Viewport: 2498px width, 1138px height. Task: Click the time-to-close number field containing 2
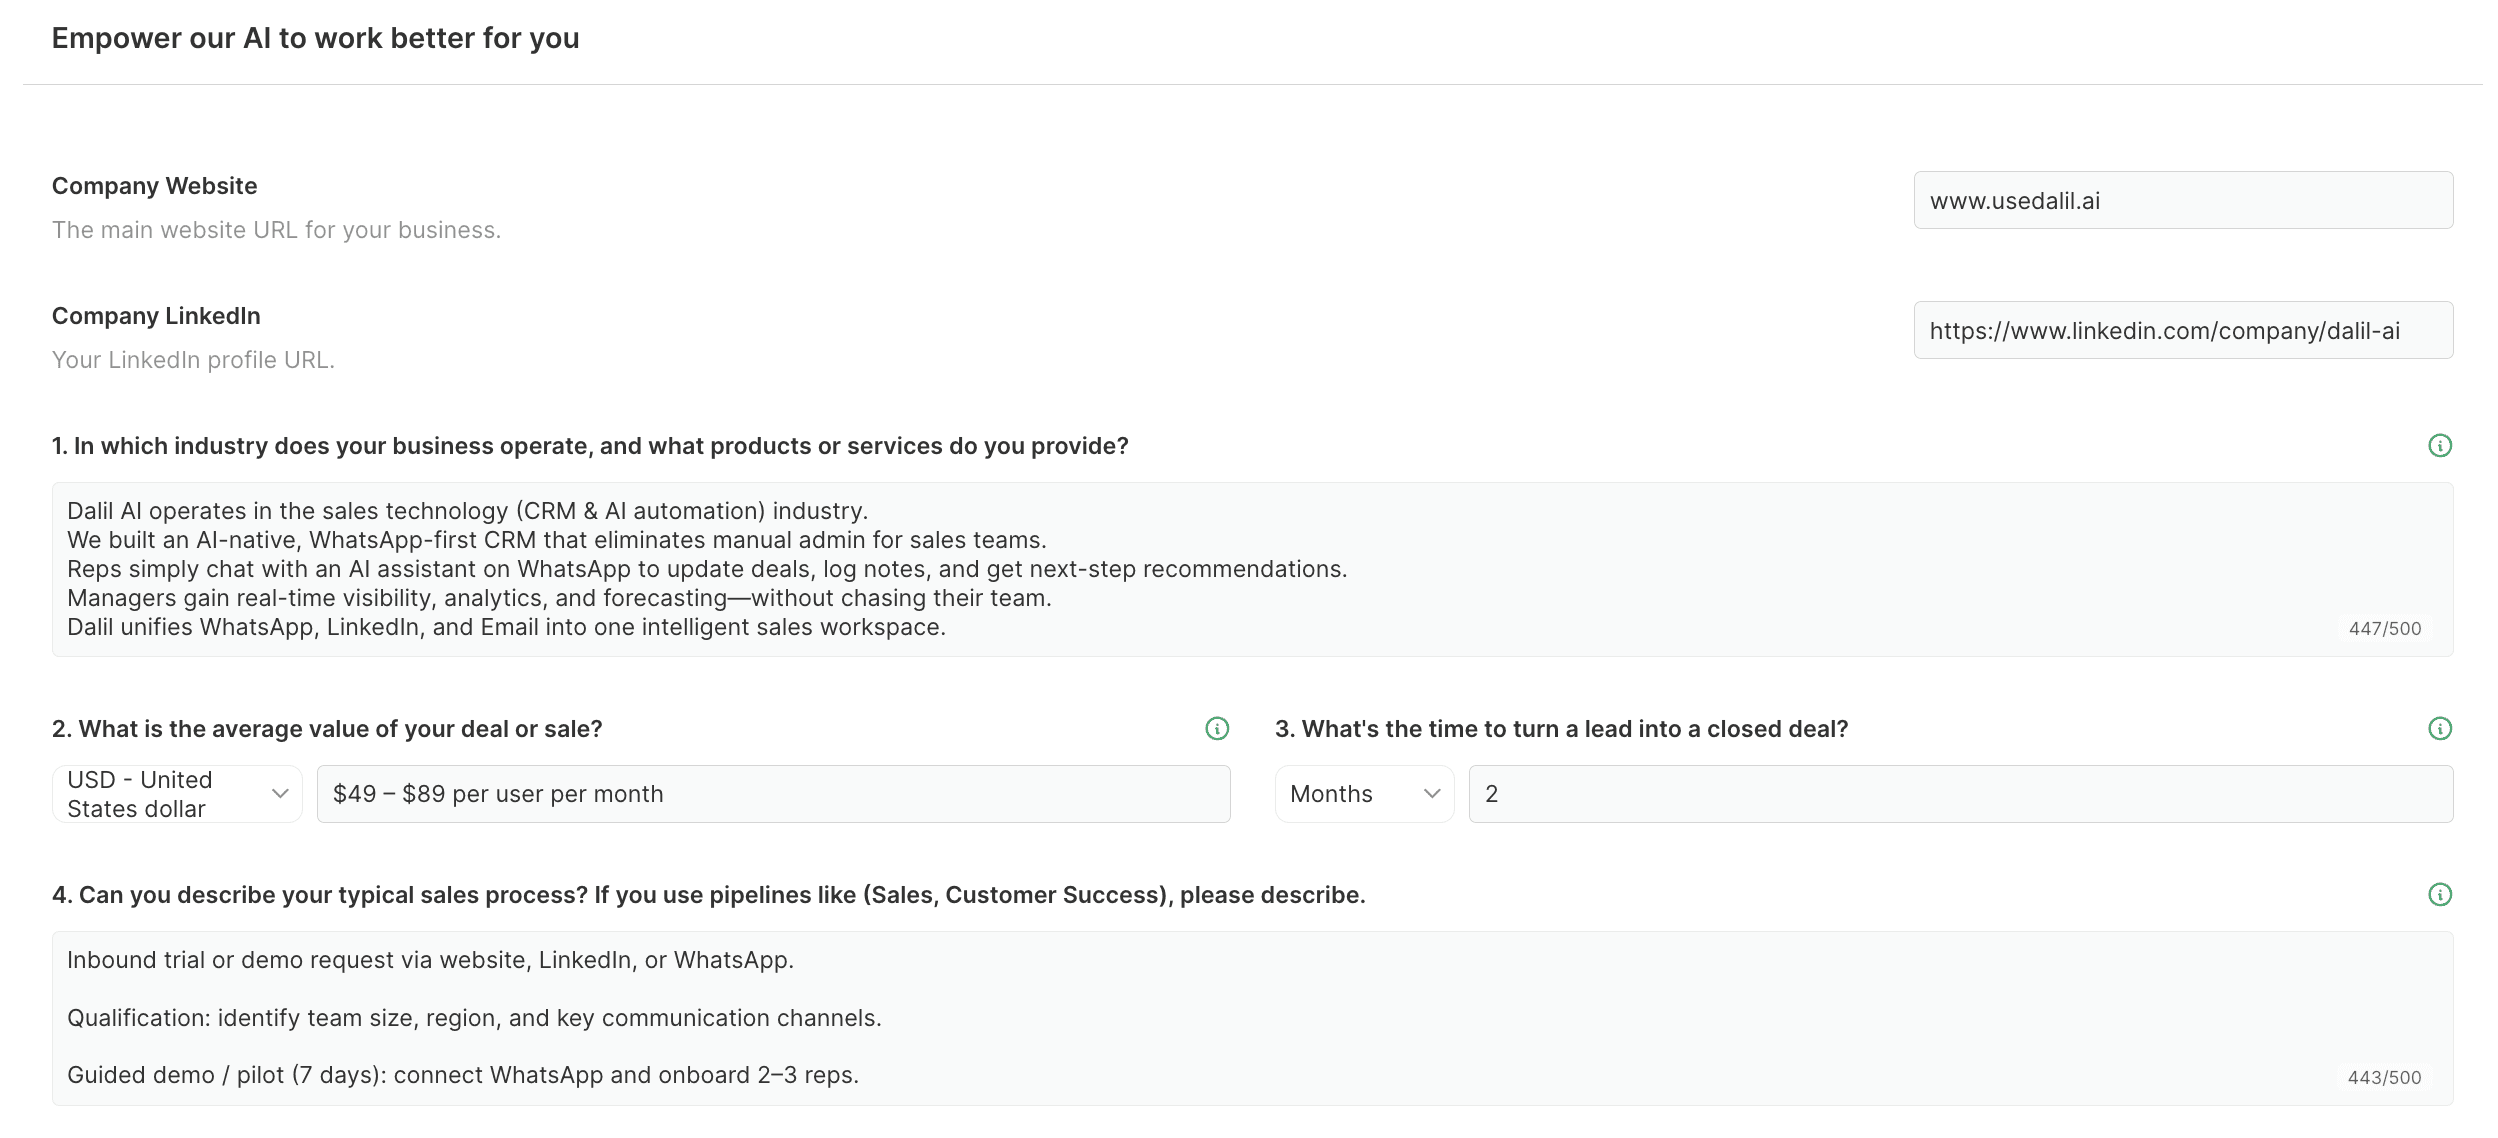[1960, 794]
